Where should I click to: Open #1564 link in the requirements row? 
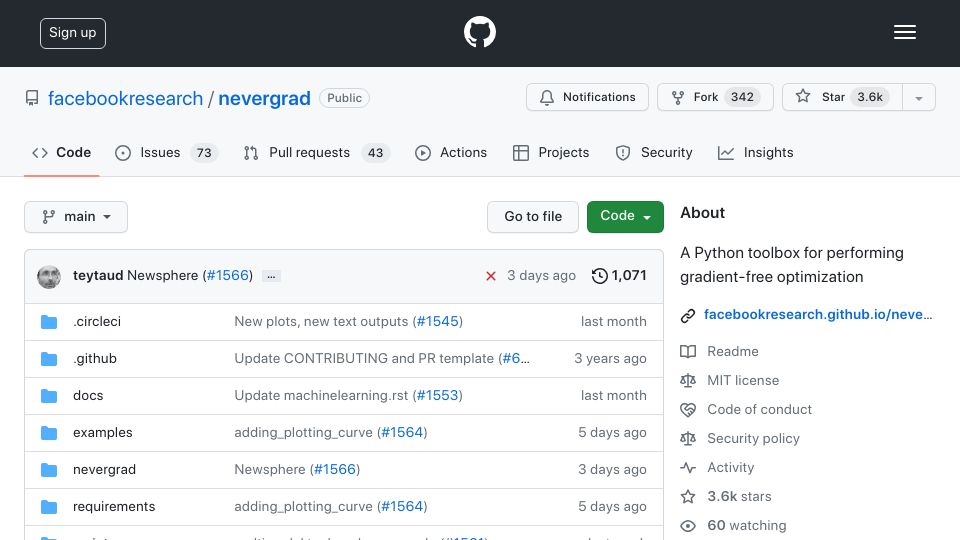(402, 507)
